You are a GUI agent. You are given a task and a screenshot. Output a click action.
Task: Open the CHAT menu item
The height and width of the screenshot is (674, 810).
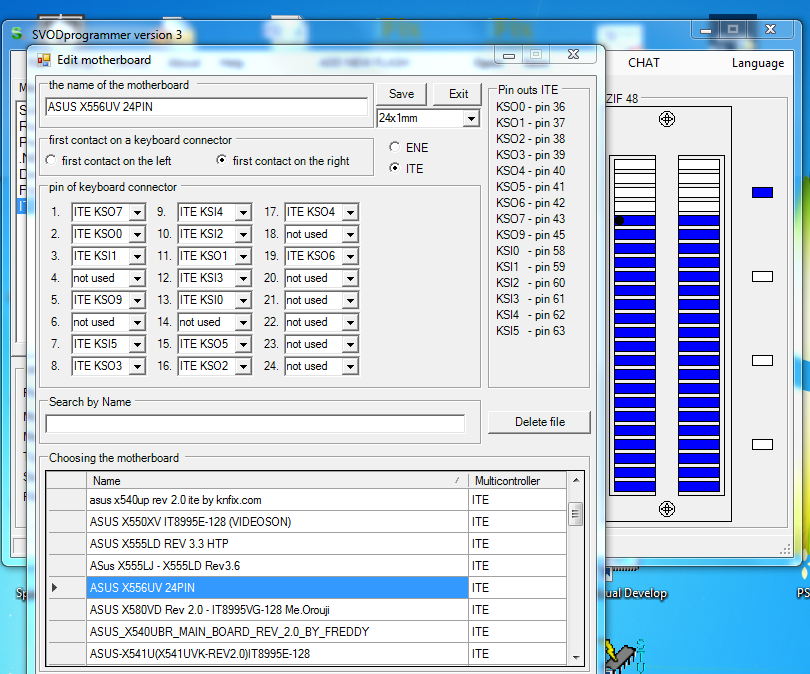pos(643,63)
